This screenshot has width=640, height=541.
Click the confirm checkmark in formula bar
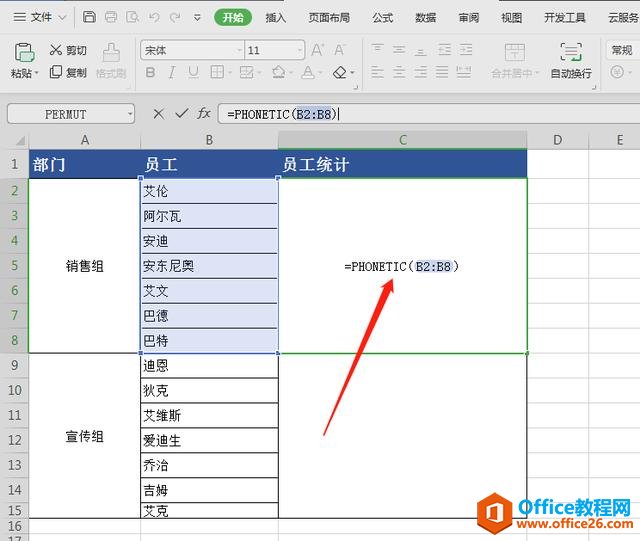[182, 114]
